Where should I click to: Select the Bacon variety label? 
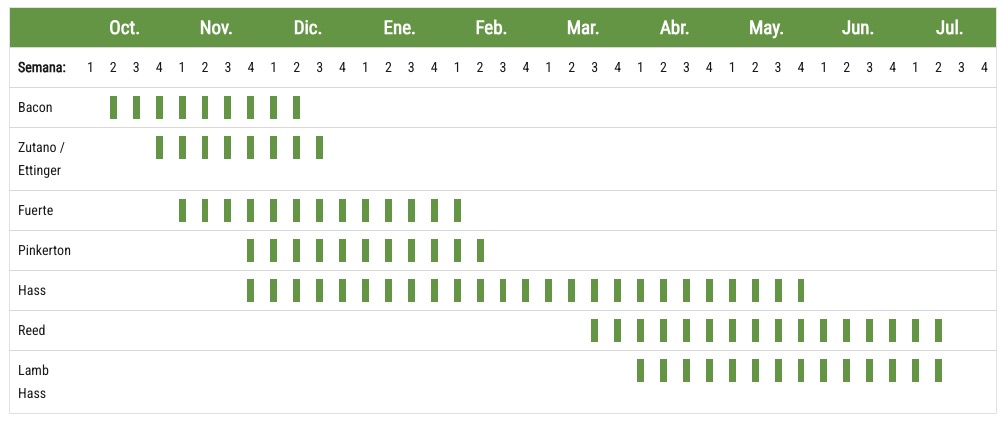tap(35, 107)
